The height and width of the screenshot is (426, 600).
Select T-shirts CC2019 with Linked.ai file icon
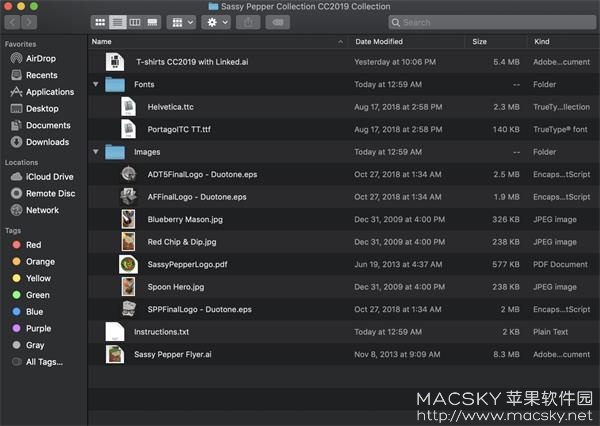(x=115, y=62)
